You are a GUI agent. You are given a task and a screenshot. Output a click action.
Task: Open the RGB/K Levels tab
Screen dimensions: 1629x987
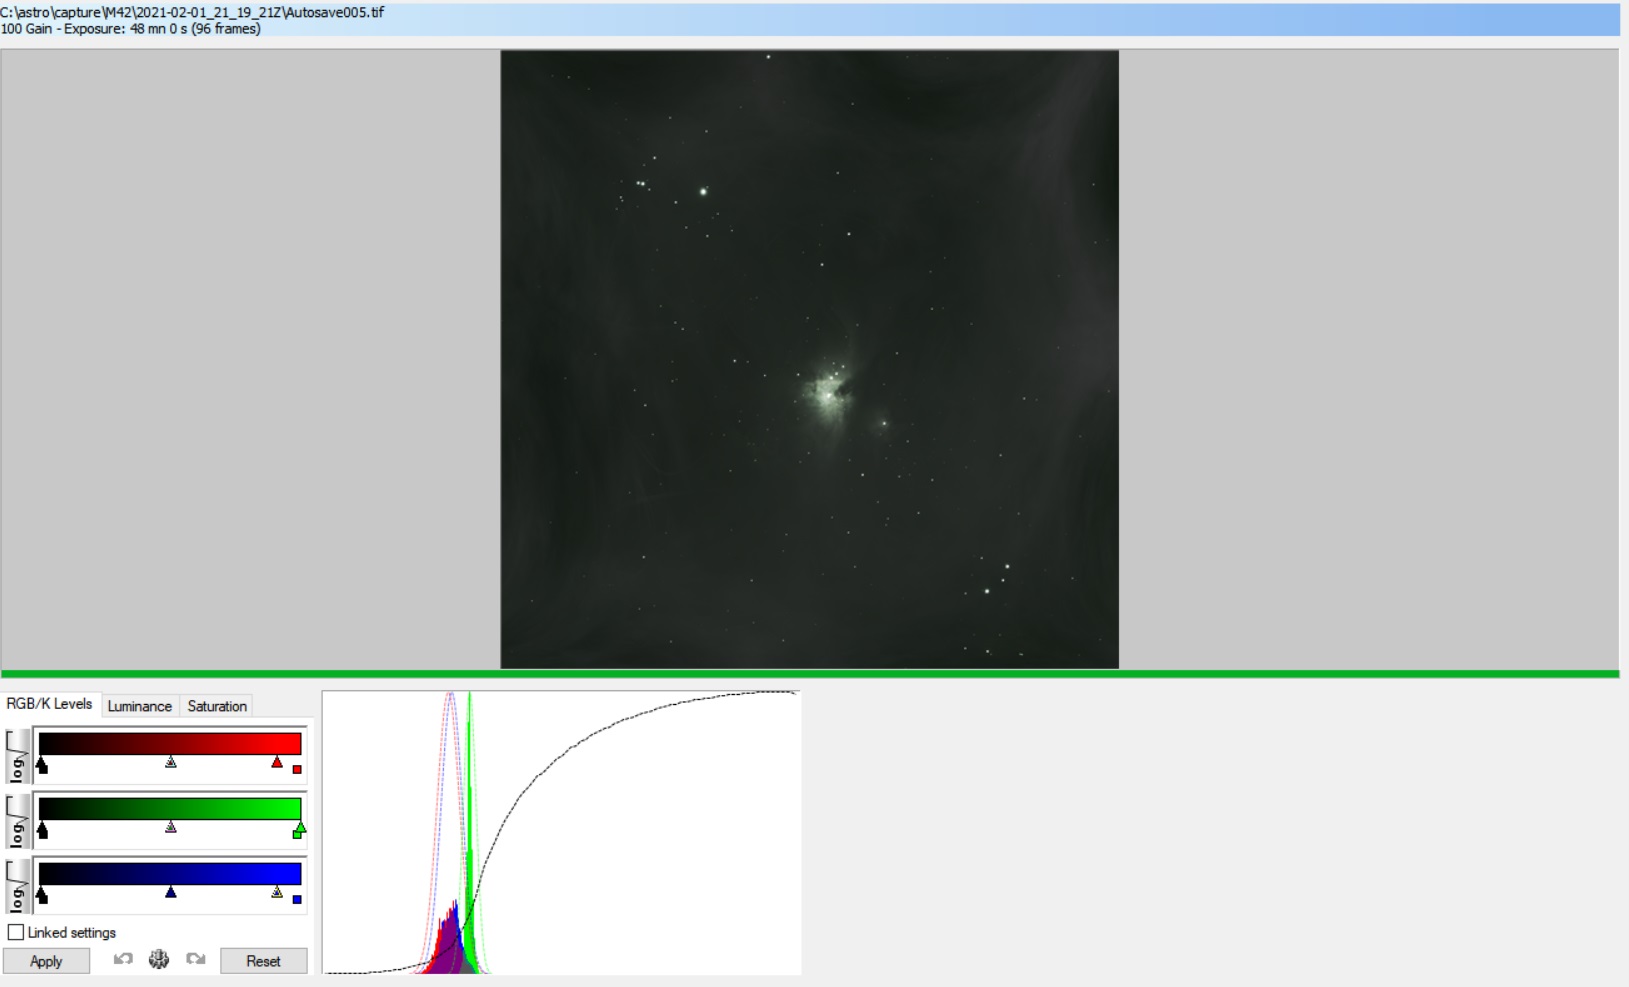(49, 704)
